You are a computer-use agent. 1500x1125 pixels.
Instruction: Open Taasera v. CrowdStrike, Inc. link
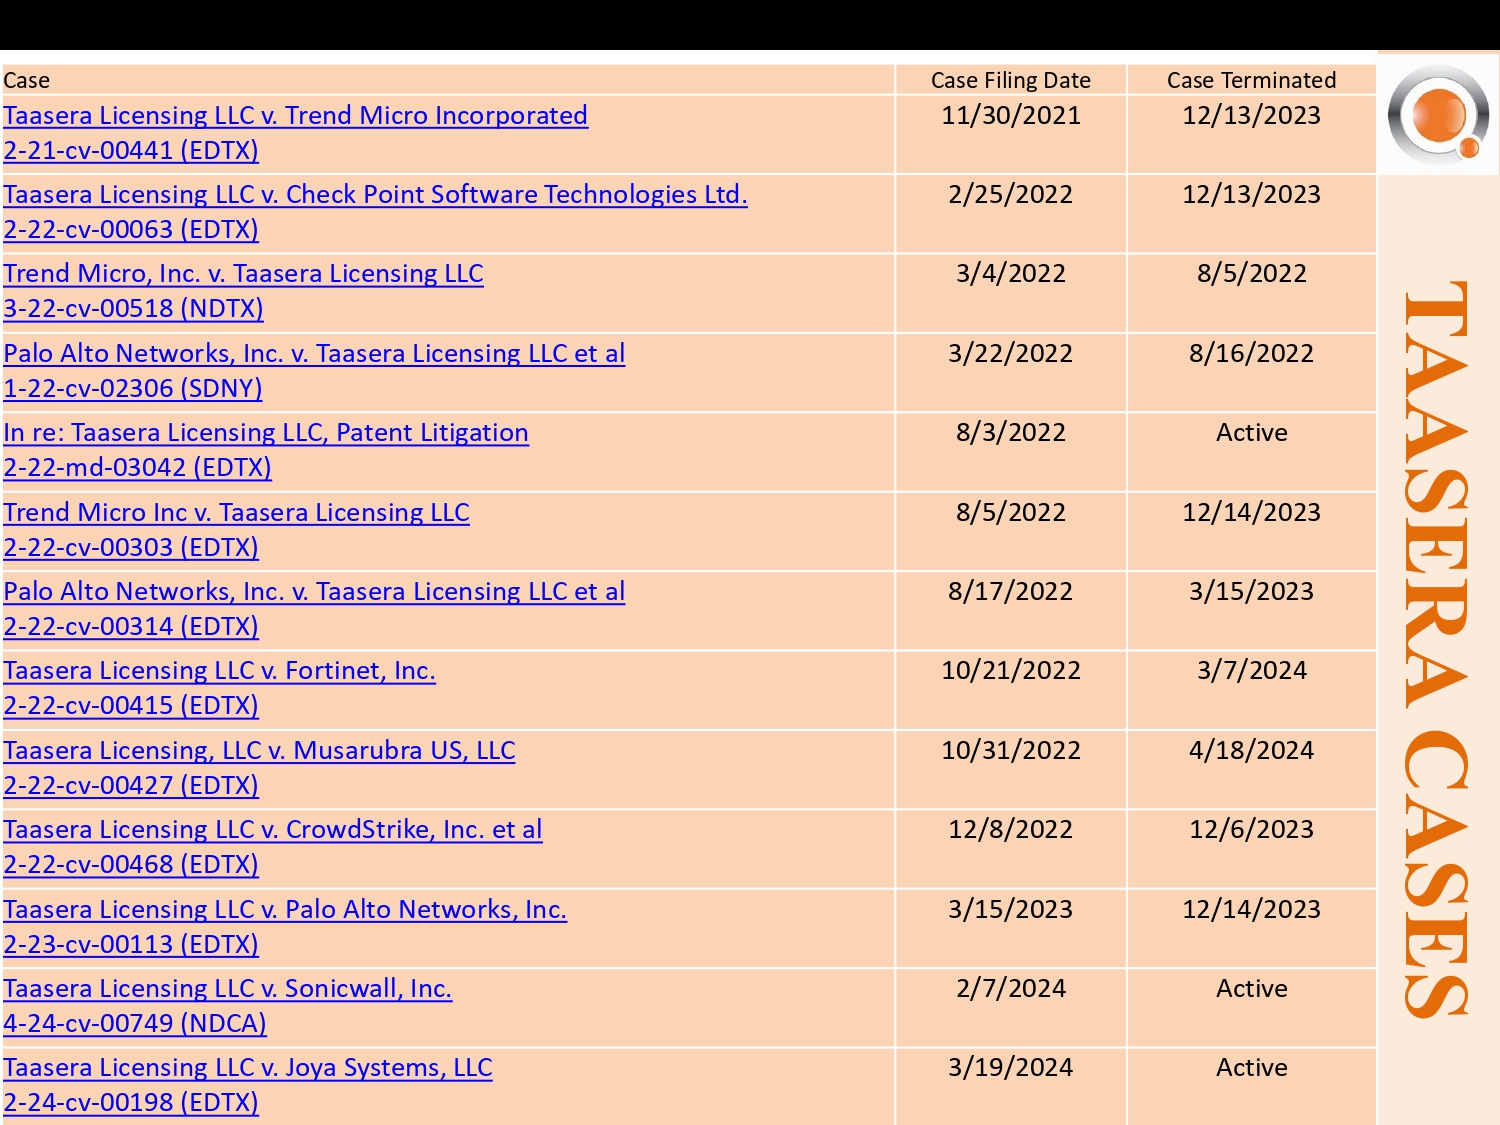click(273, 830)
